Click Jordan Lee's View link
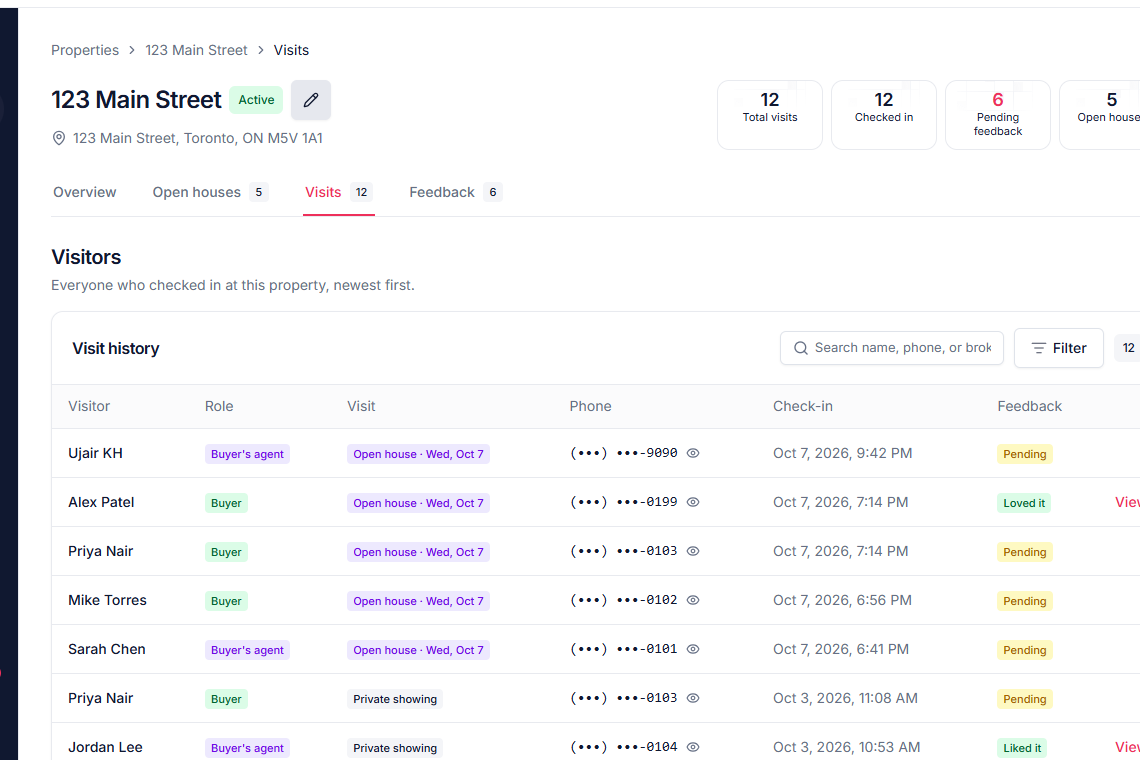Image resolution: width=1140 pixels, height=760 pixels. 1128,747
